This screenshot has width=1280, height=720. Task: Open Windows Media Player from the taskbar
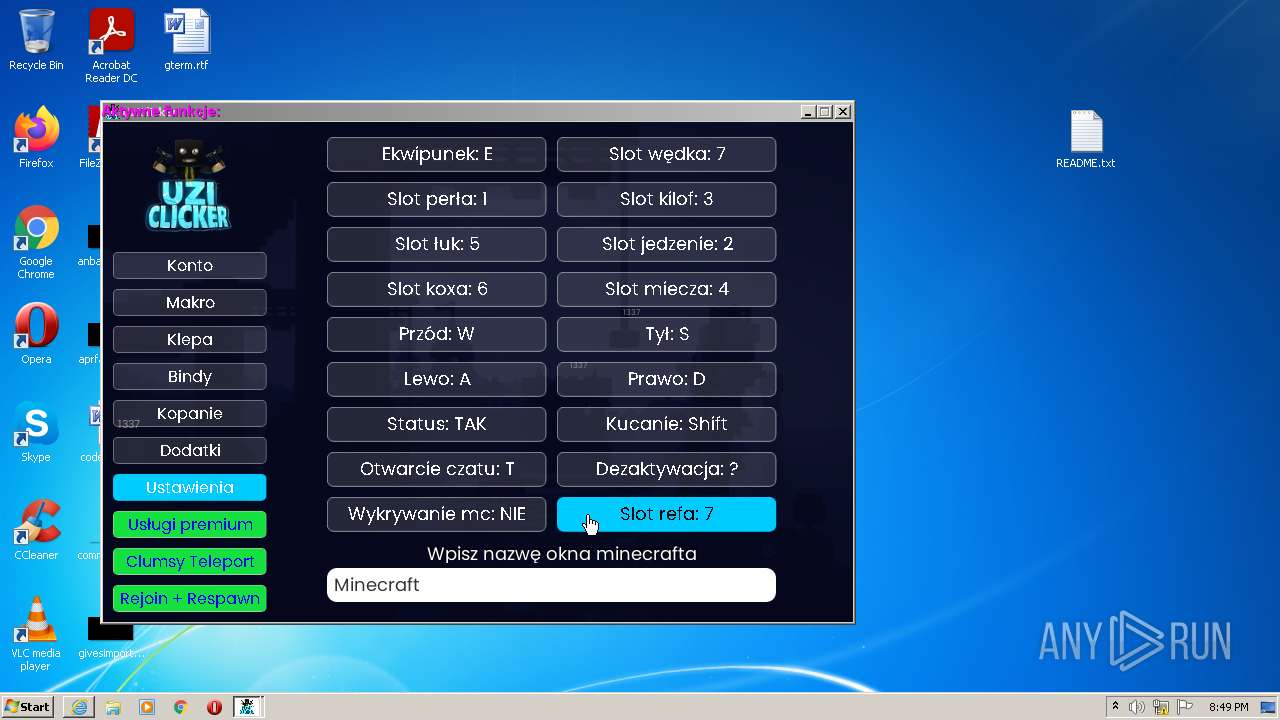pyautogui.click(x=147, y=707)
